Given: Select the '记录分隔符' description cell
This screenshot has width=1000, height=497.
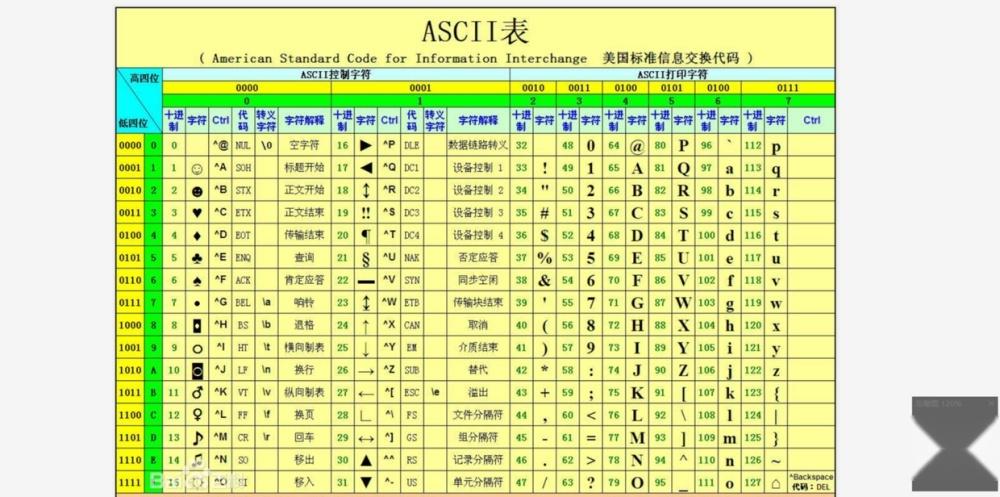Looking at the screenshot, I should point(478,460).
